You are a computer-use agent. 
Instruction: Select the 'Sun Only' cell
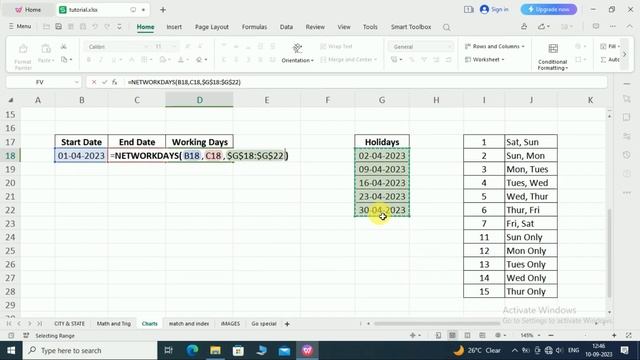pyautogui.click(x=531, y=237)
